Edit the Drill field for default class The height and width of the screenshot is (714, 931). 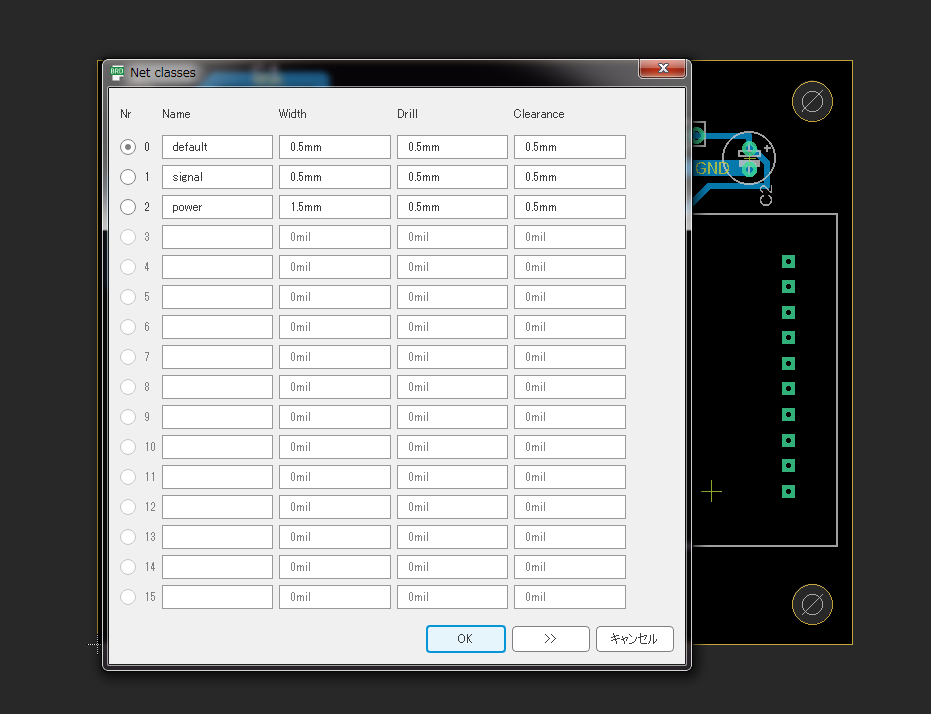pos(452,147)
